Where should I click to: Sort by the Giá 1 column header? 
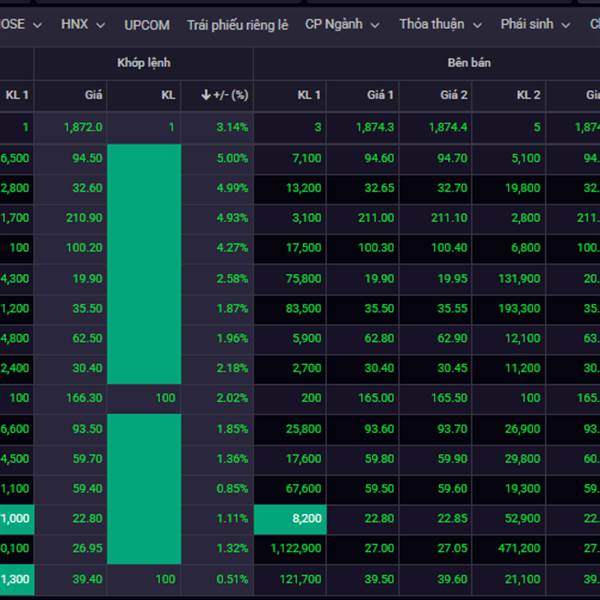(380, 95)
